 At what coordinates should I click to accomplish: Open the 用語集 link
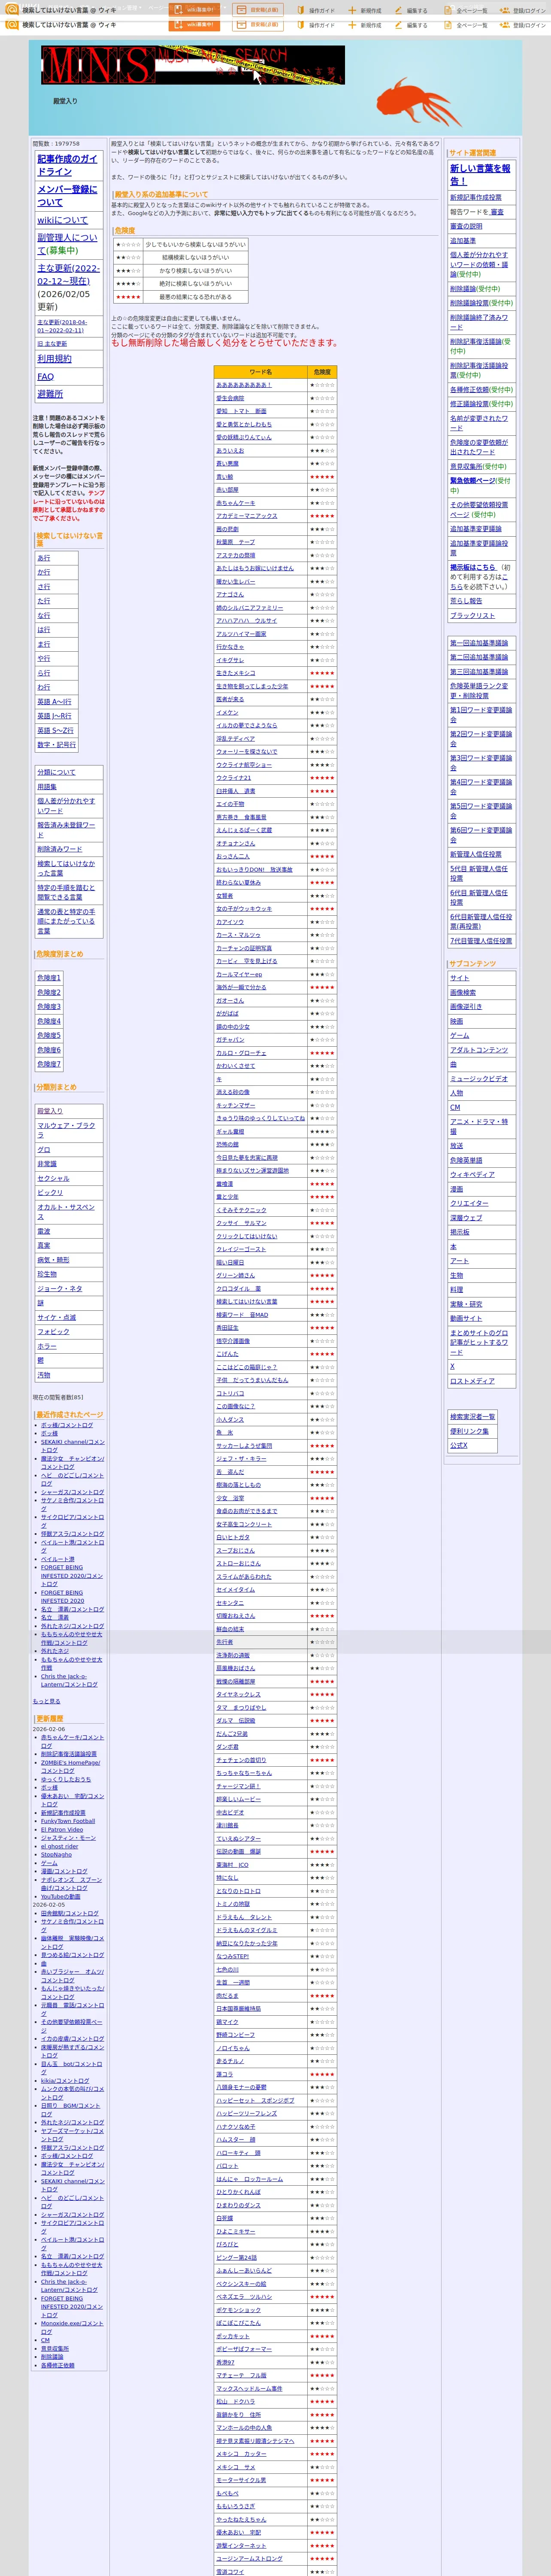[47, 787]
